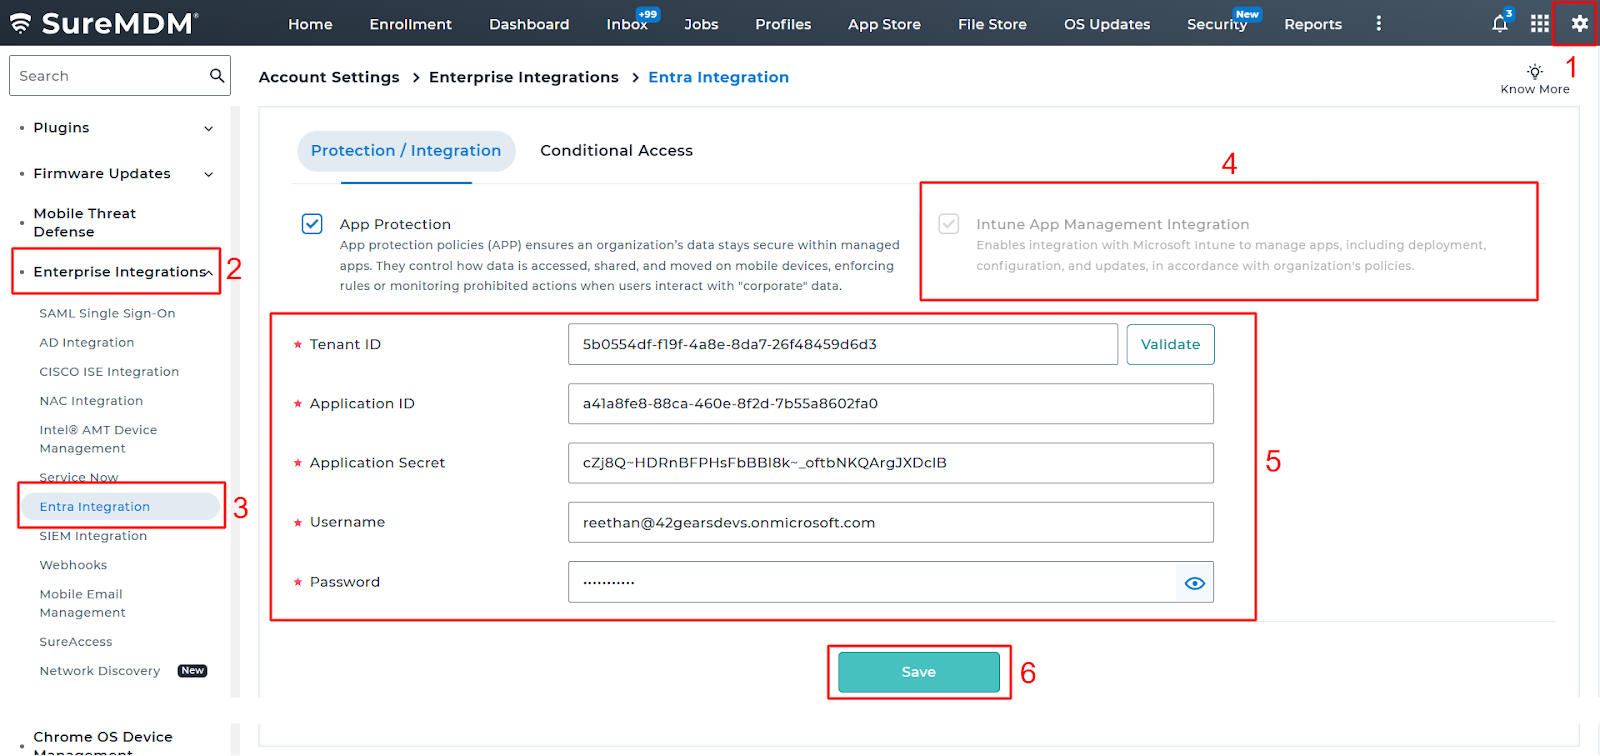Toggle Intune App Management Integration checkbox
Viewport: 1600px width, 756px height.
pos(949,224)
